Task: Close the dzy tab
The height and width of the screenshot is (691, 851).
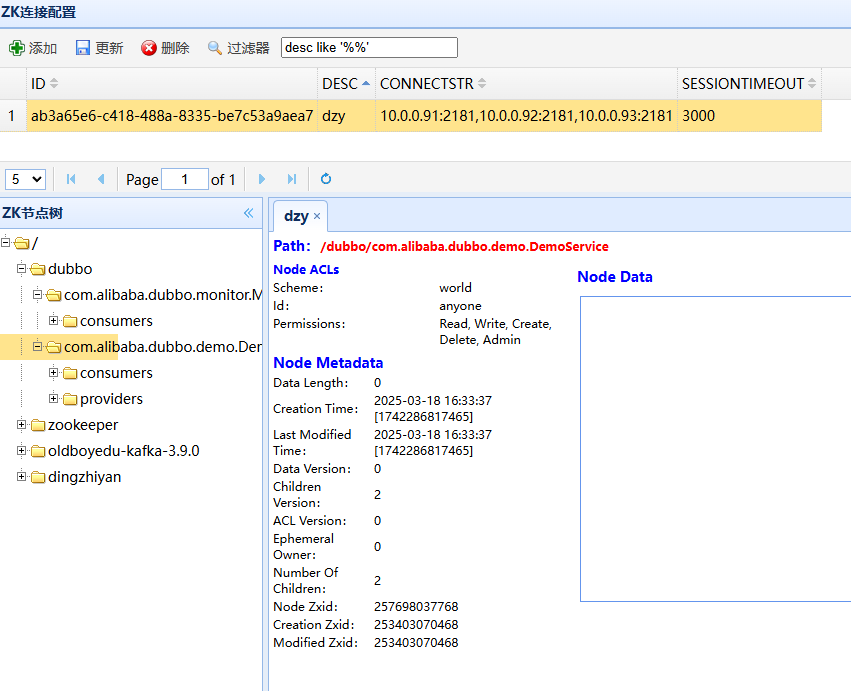Action: (317, 216)
